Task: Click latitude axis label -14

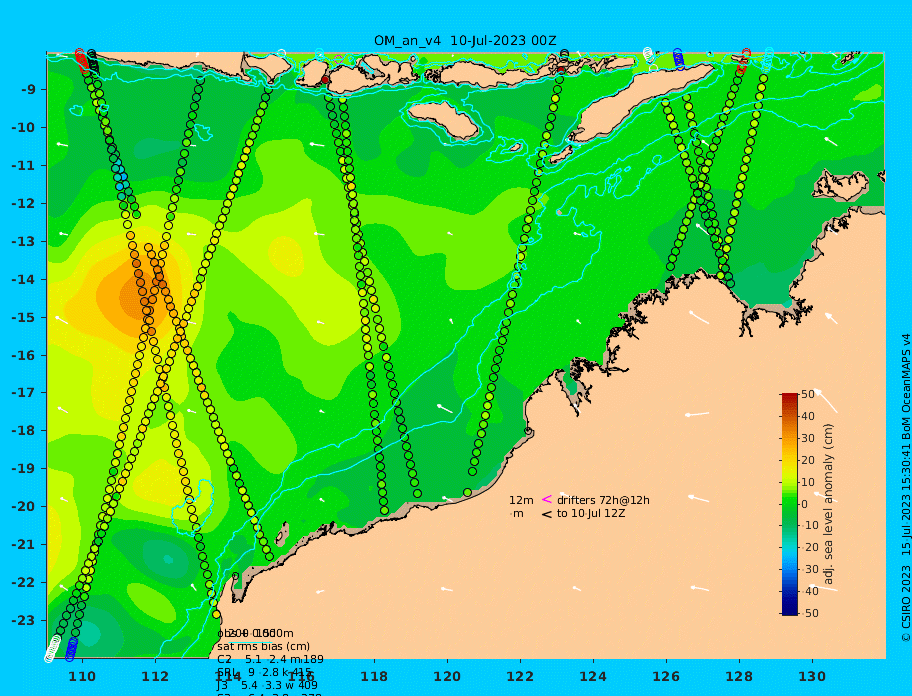Action: click(x=24, y=280)
